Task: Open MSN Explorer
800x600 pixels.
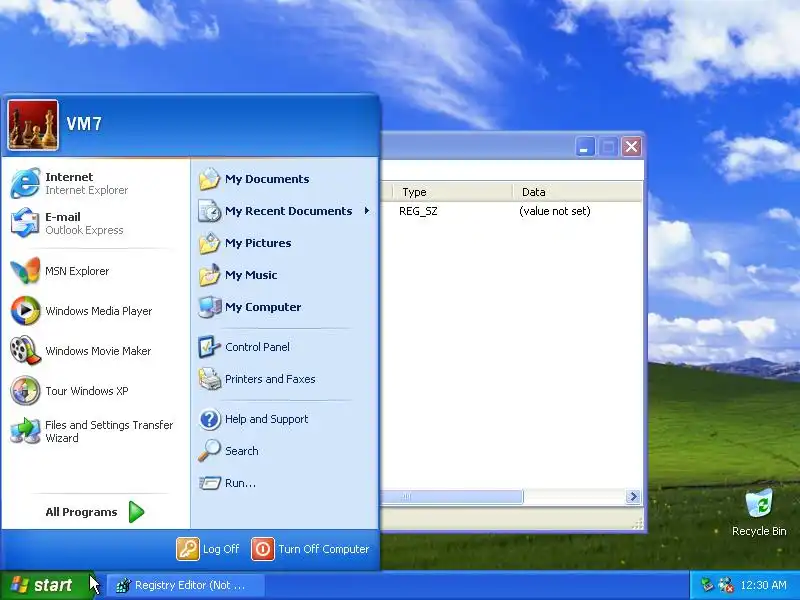Action: click(95, 271)
